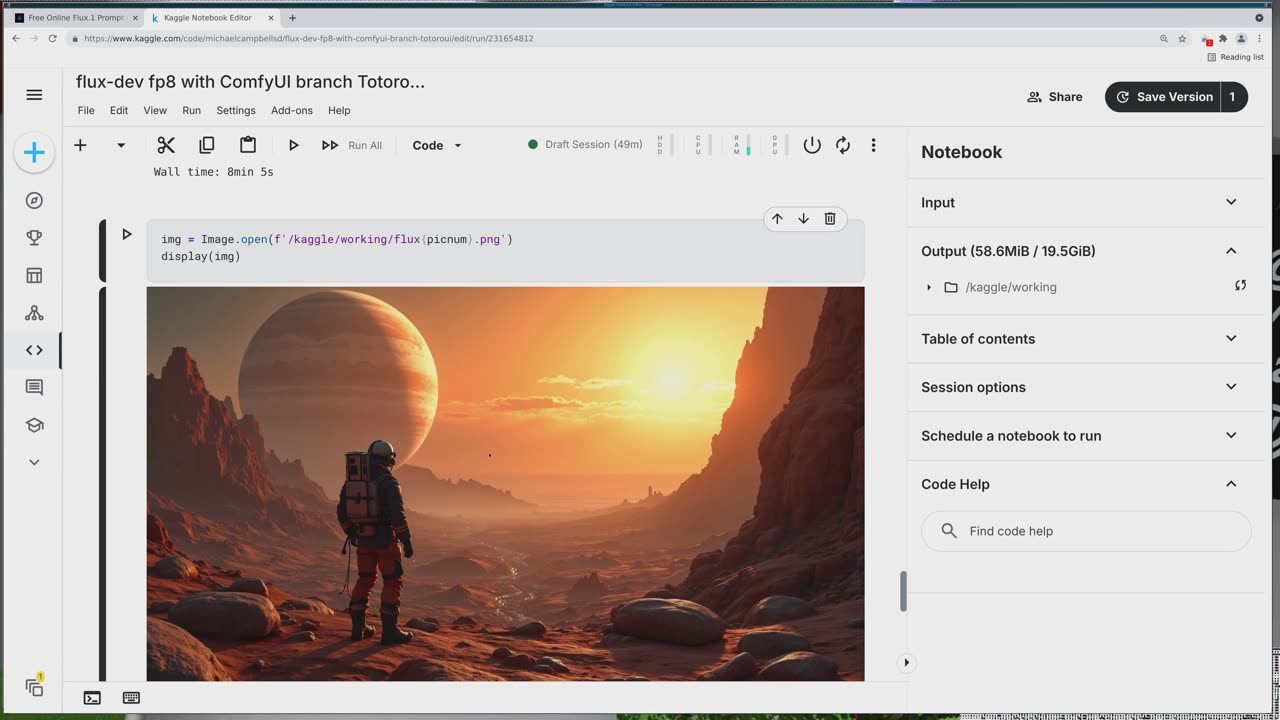This screenshot has height=720, width=1280.
Task: Restart the session with refresh icon
Action: pyautogui.click(x=843, y=145)
